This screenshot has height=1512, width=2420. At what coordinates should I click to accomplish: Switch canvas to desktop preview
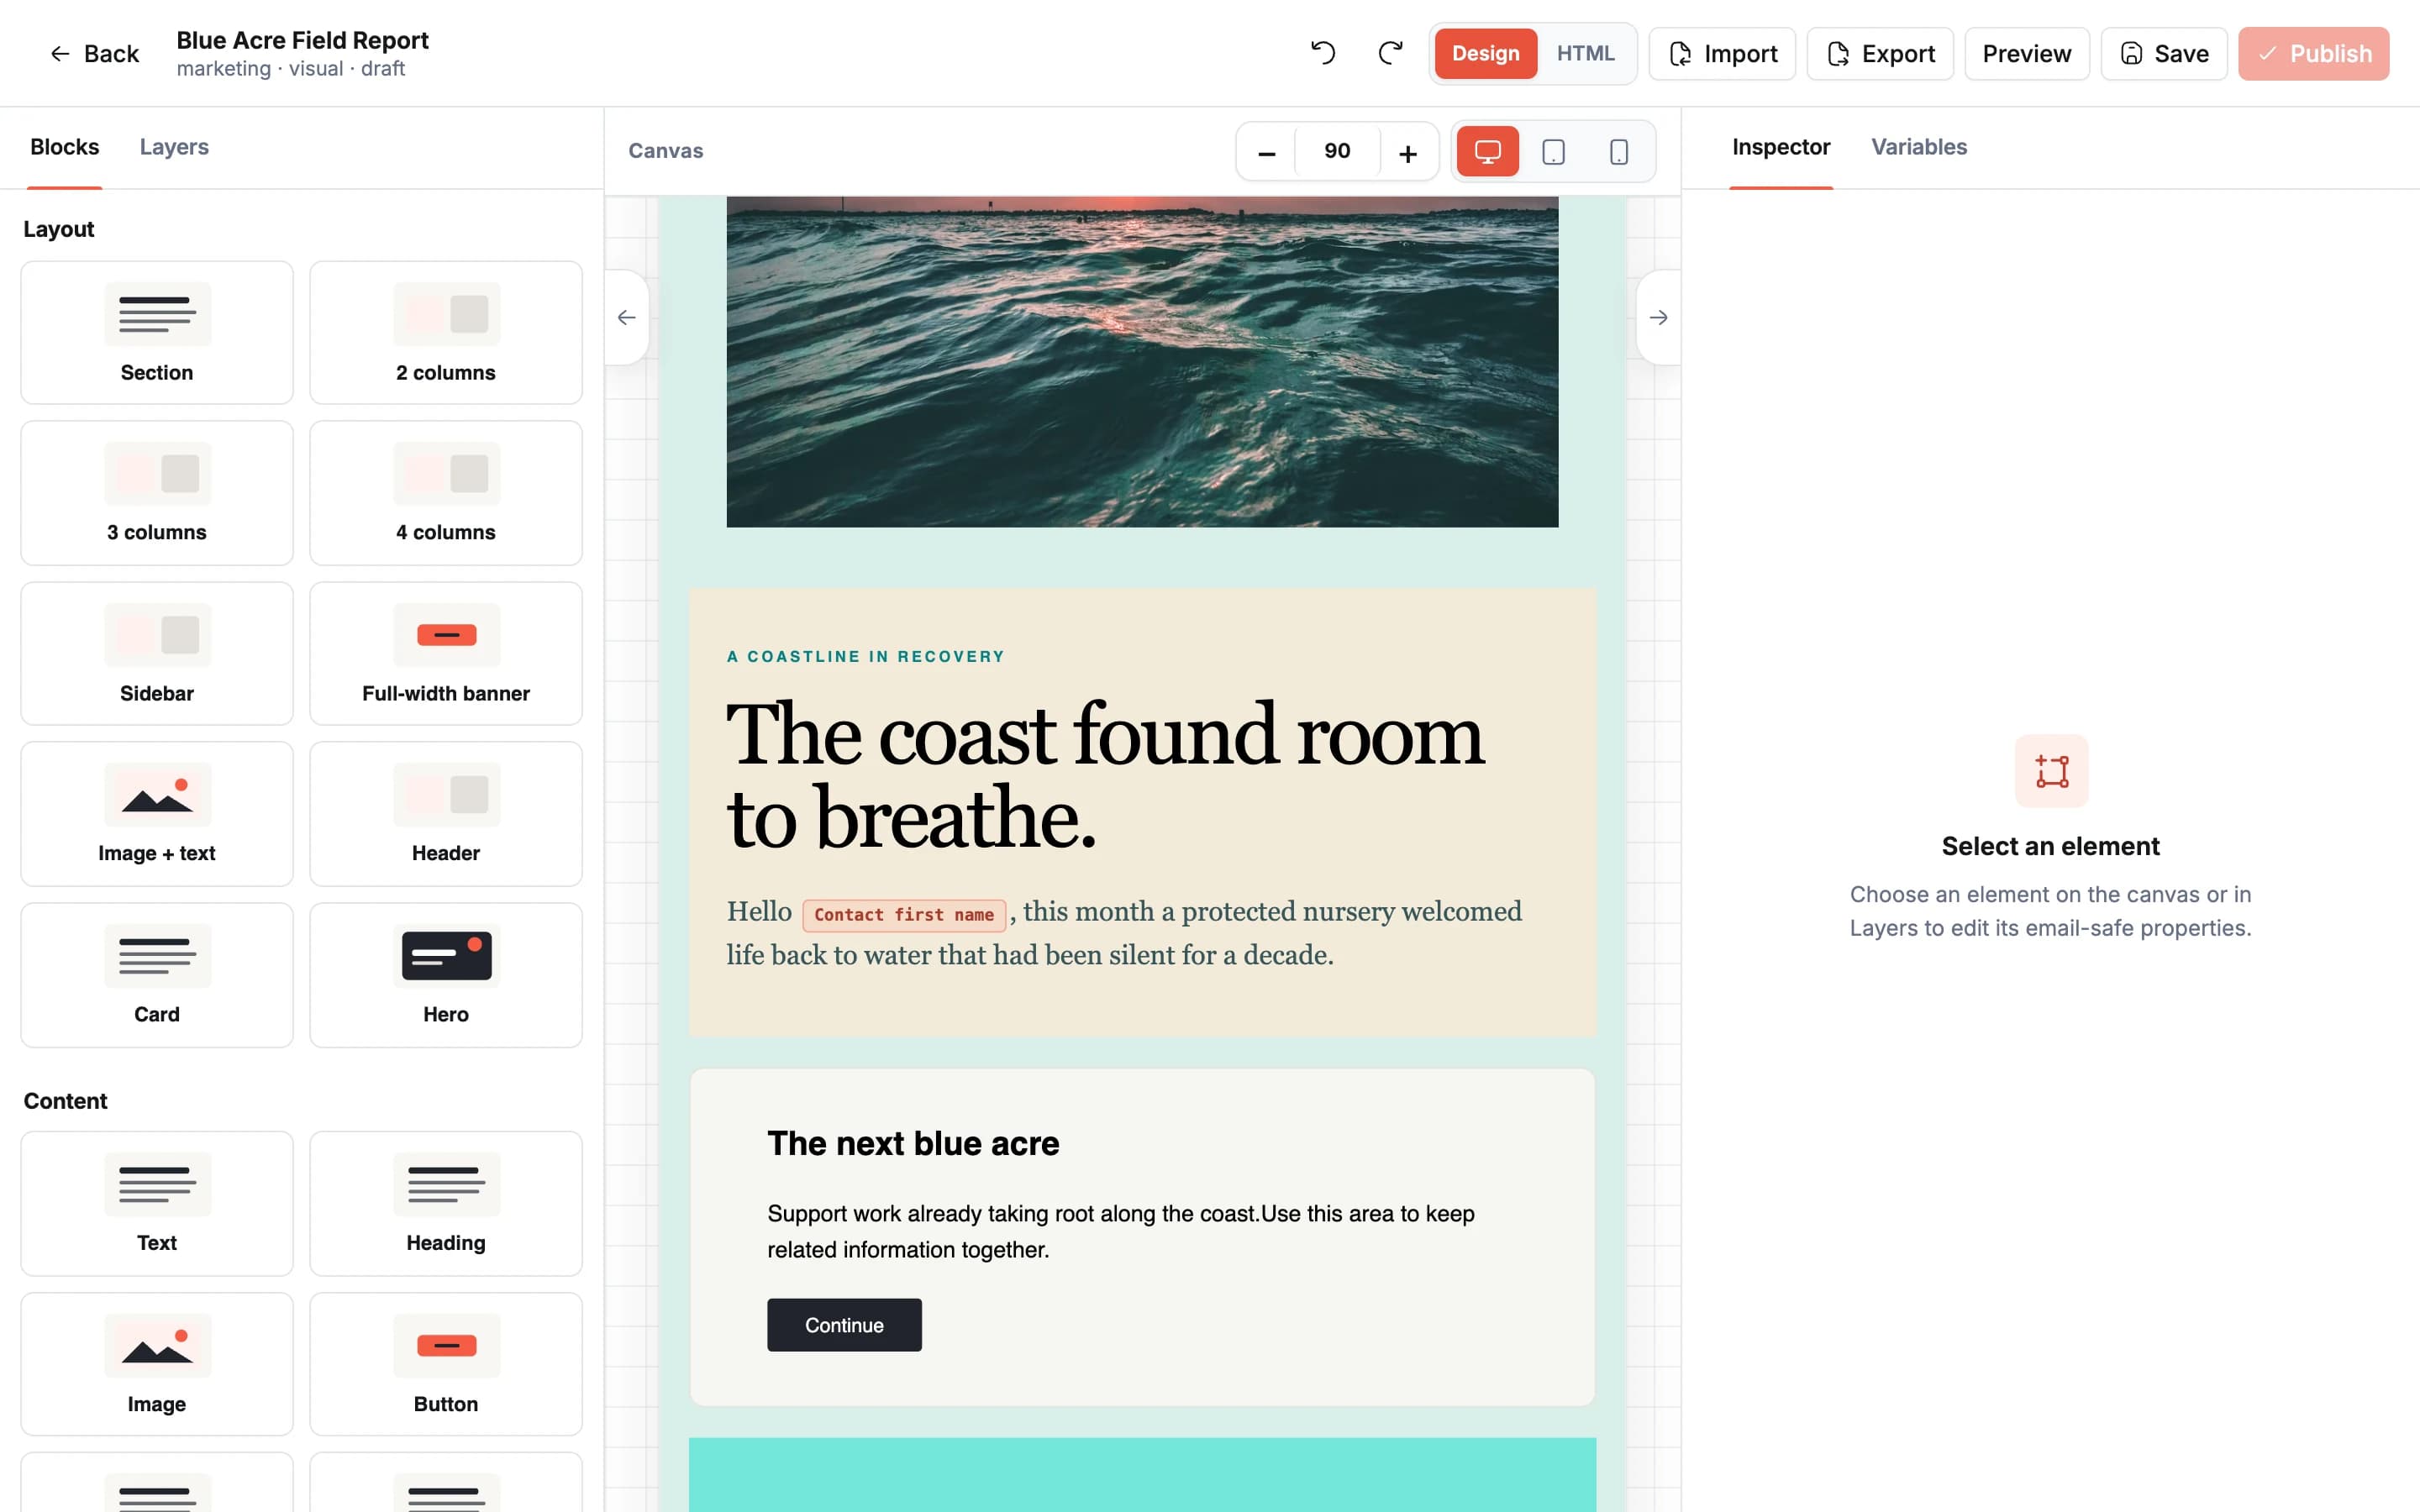[x=1487, y=151]
